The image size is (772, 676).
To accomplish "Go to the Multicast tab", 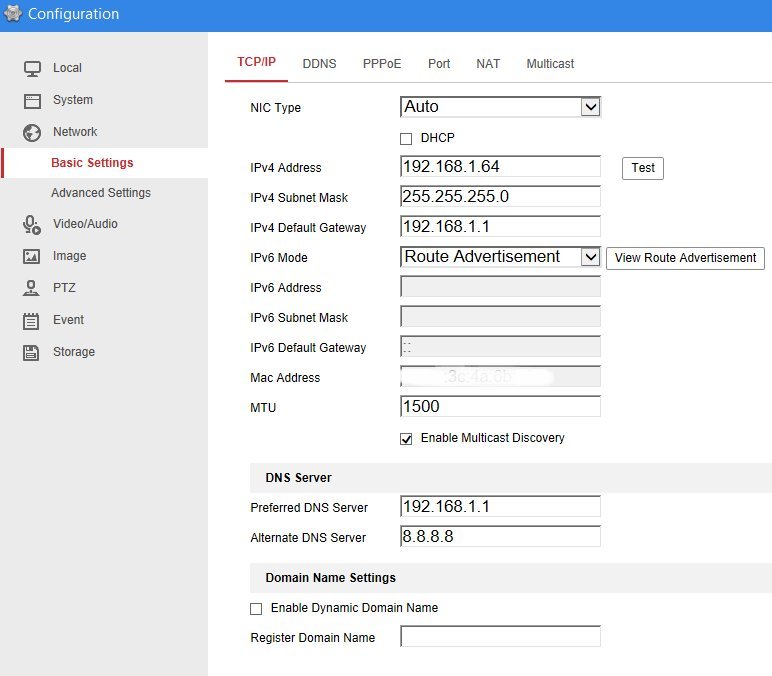I will (x=550, y=63).
